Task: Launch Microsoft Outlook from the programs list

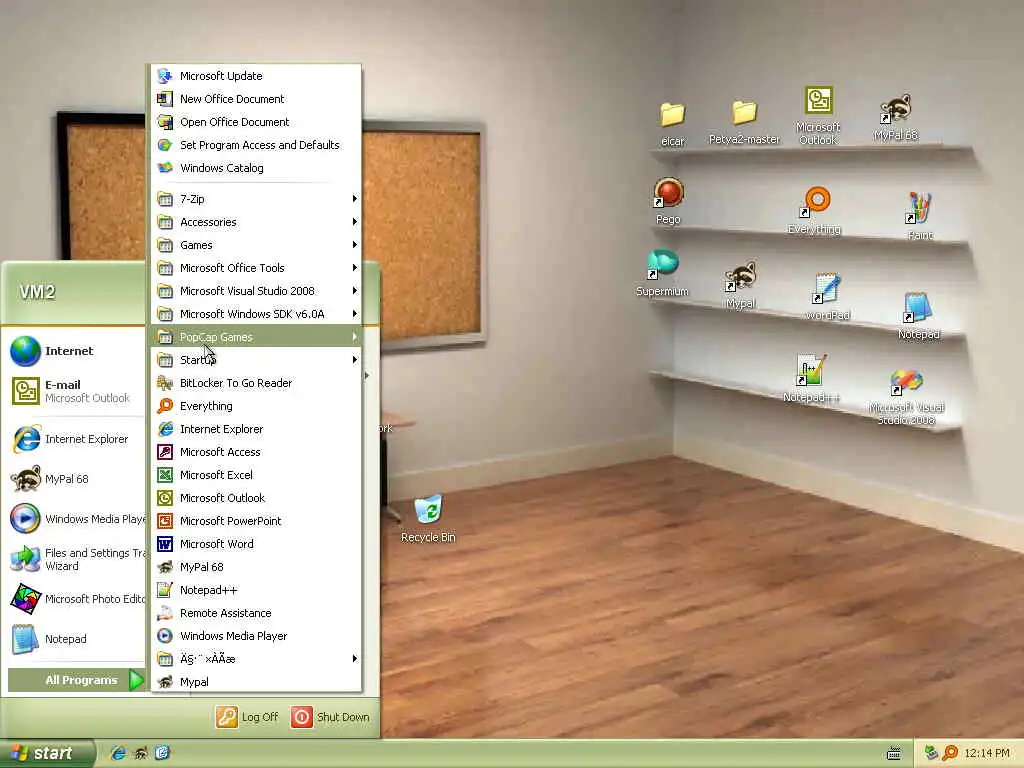Action: click(257, 498)
